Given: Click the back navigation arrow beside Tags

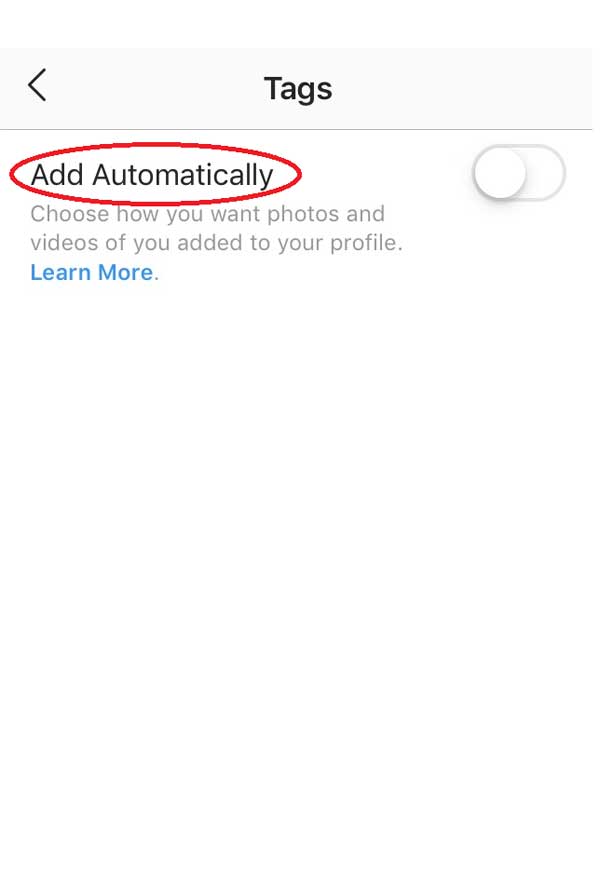Looking at the screenshot, I should pos(37,86).
